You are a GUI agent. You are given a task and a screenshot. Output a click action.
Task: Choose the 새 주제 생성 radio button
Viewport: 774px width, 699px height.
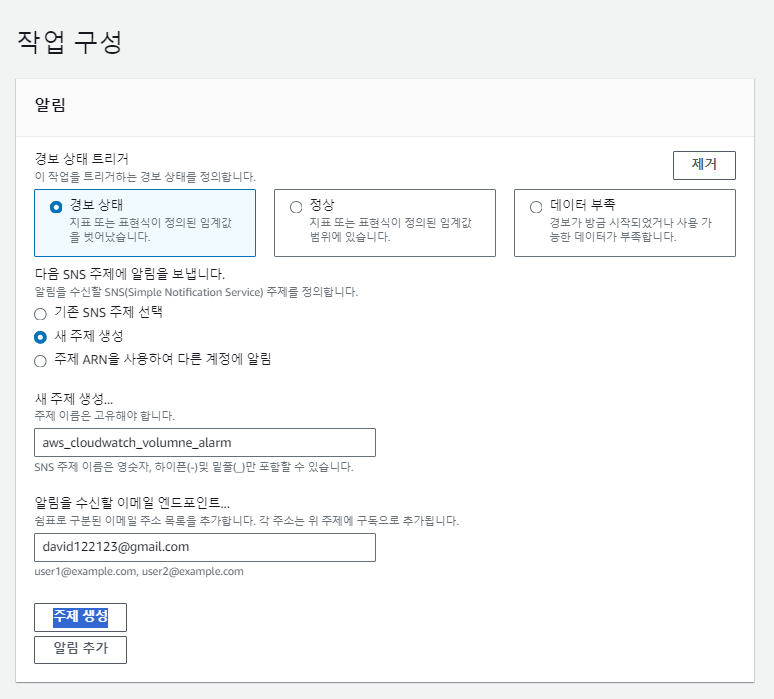pyautogui.click(x=41, y=337)
